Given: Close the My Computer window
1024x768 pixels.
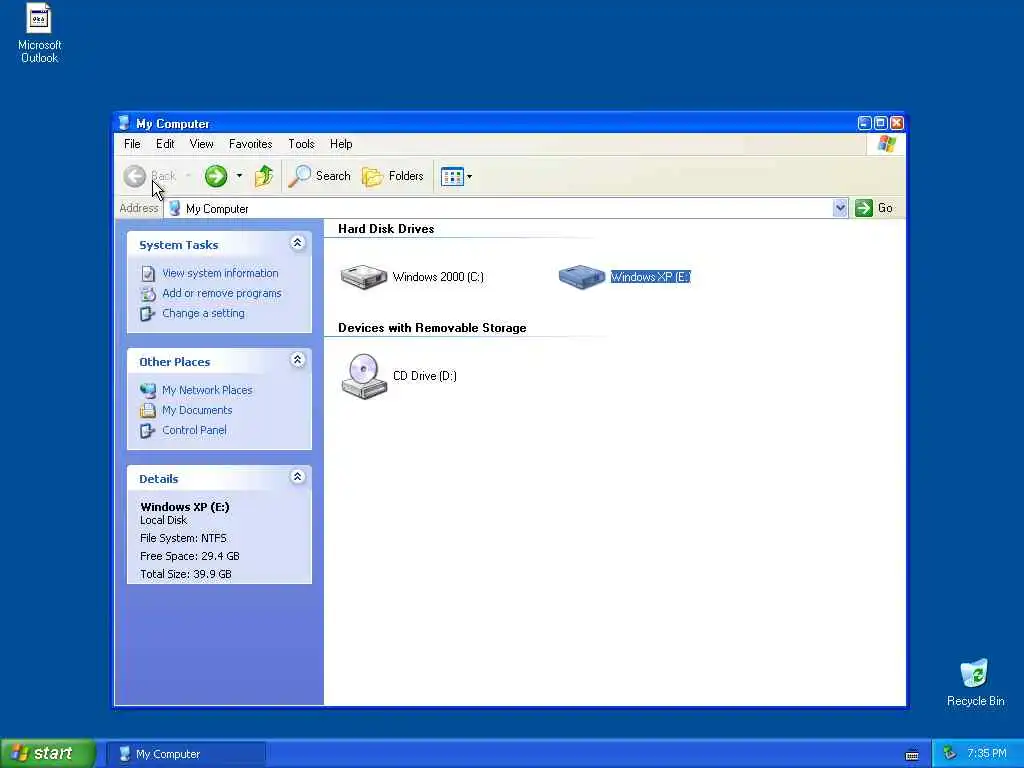Looking at the screenshot, I should tap(897, 123).
